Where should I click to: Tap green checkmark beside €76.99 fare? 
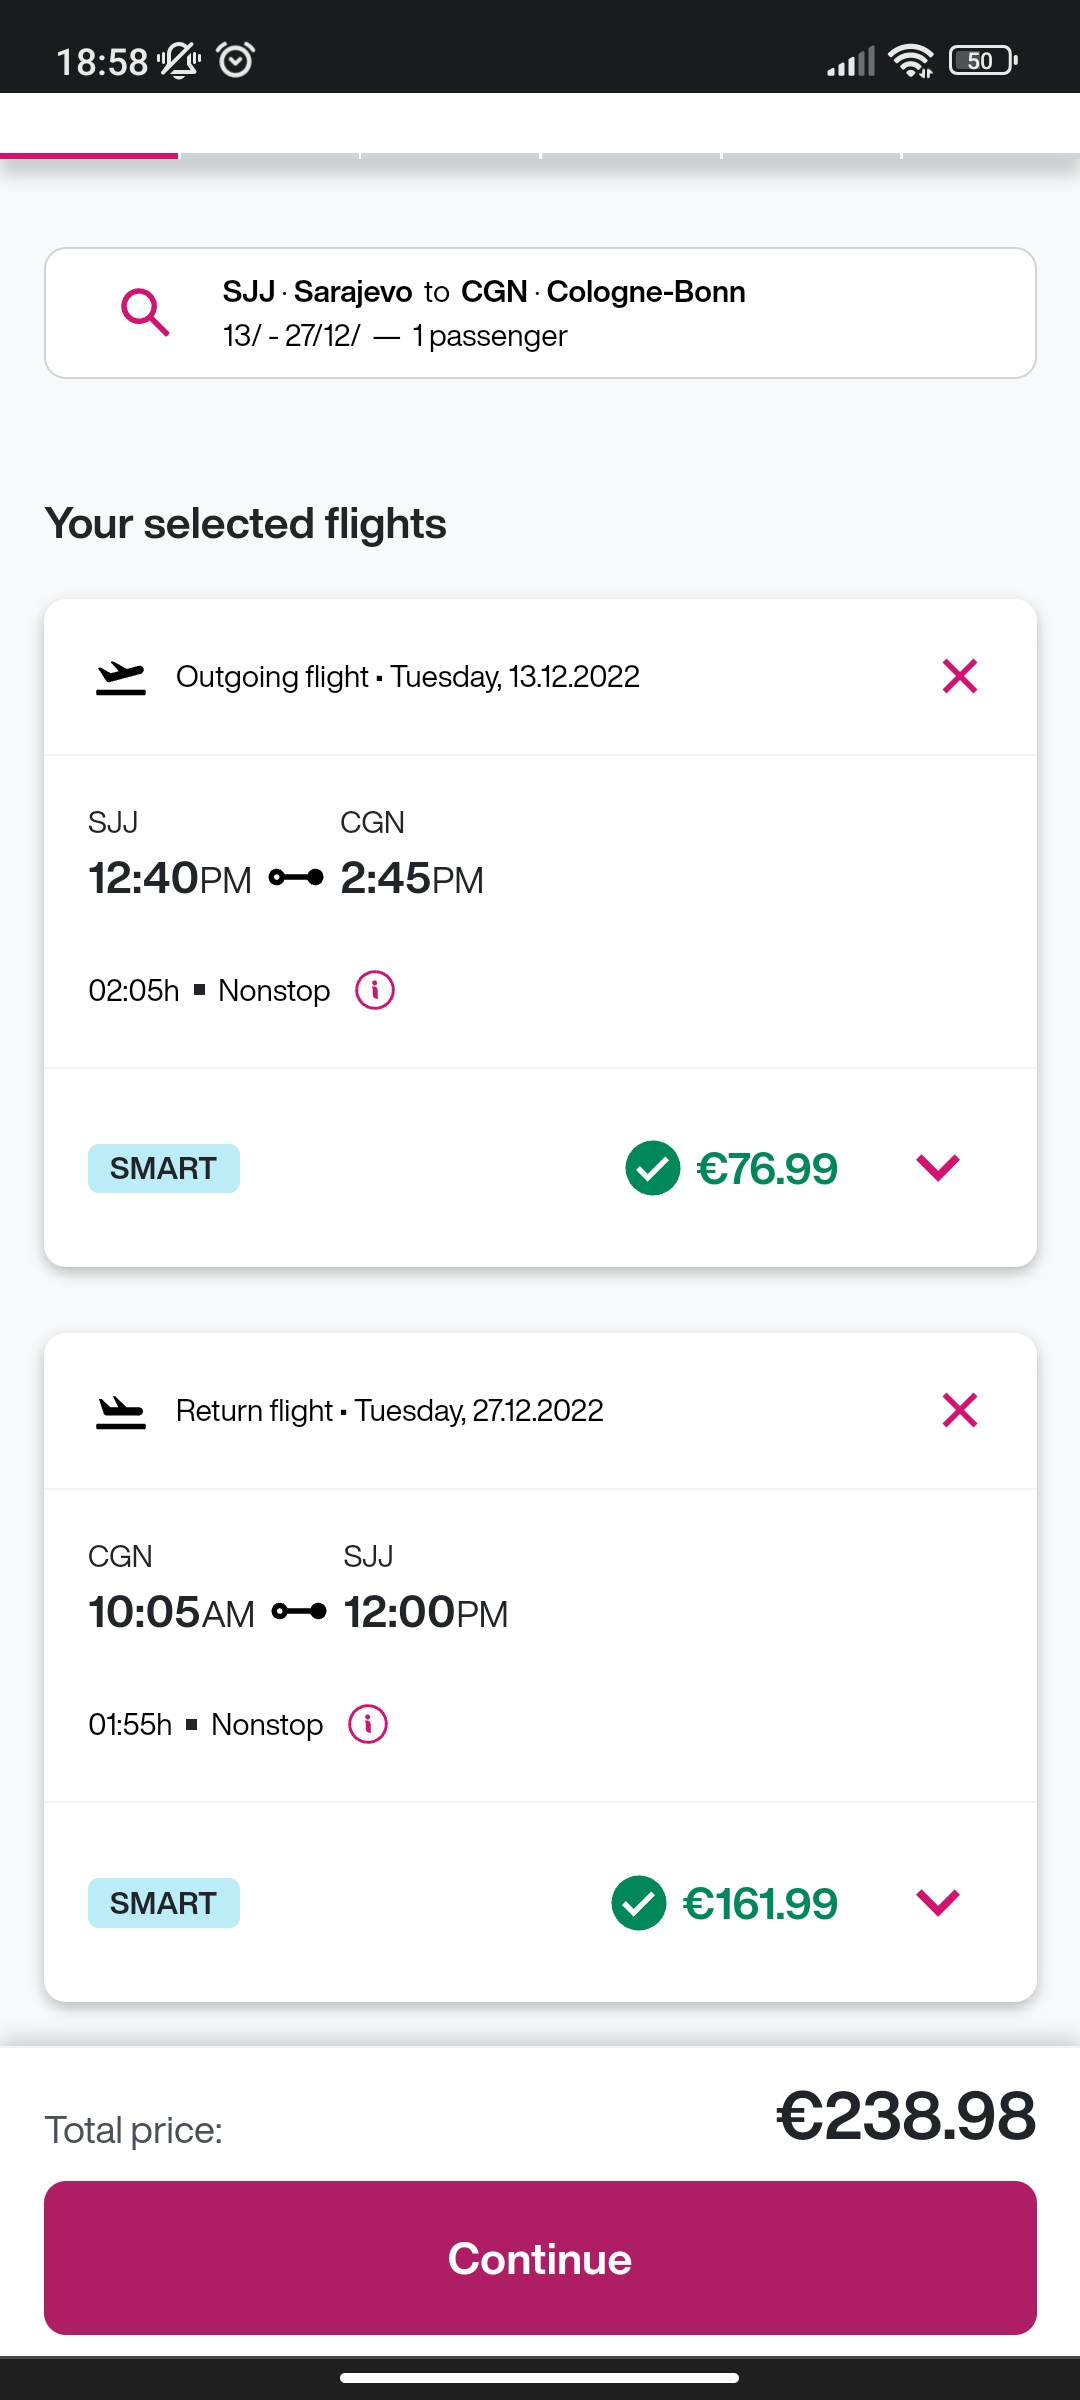click(x=652, y=1168)
